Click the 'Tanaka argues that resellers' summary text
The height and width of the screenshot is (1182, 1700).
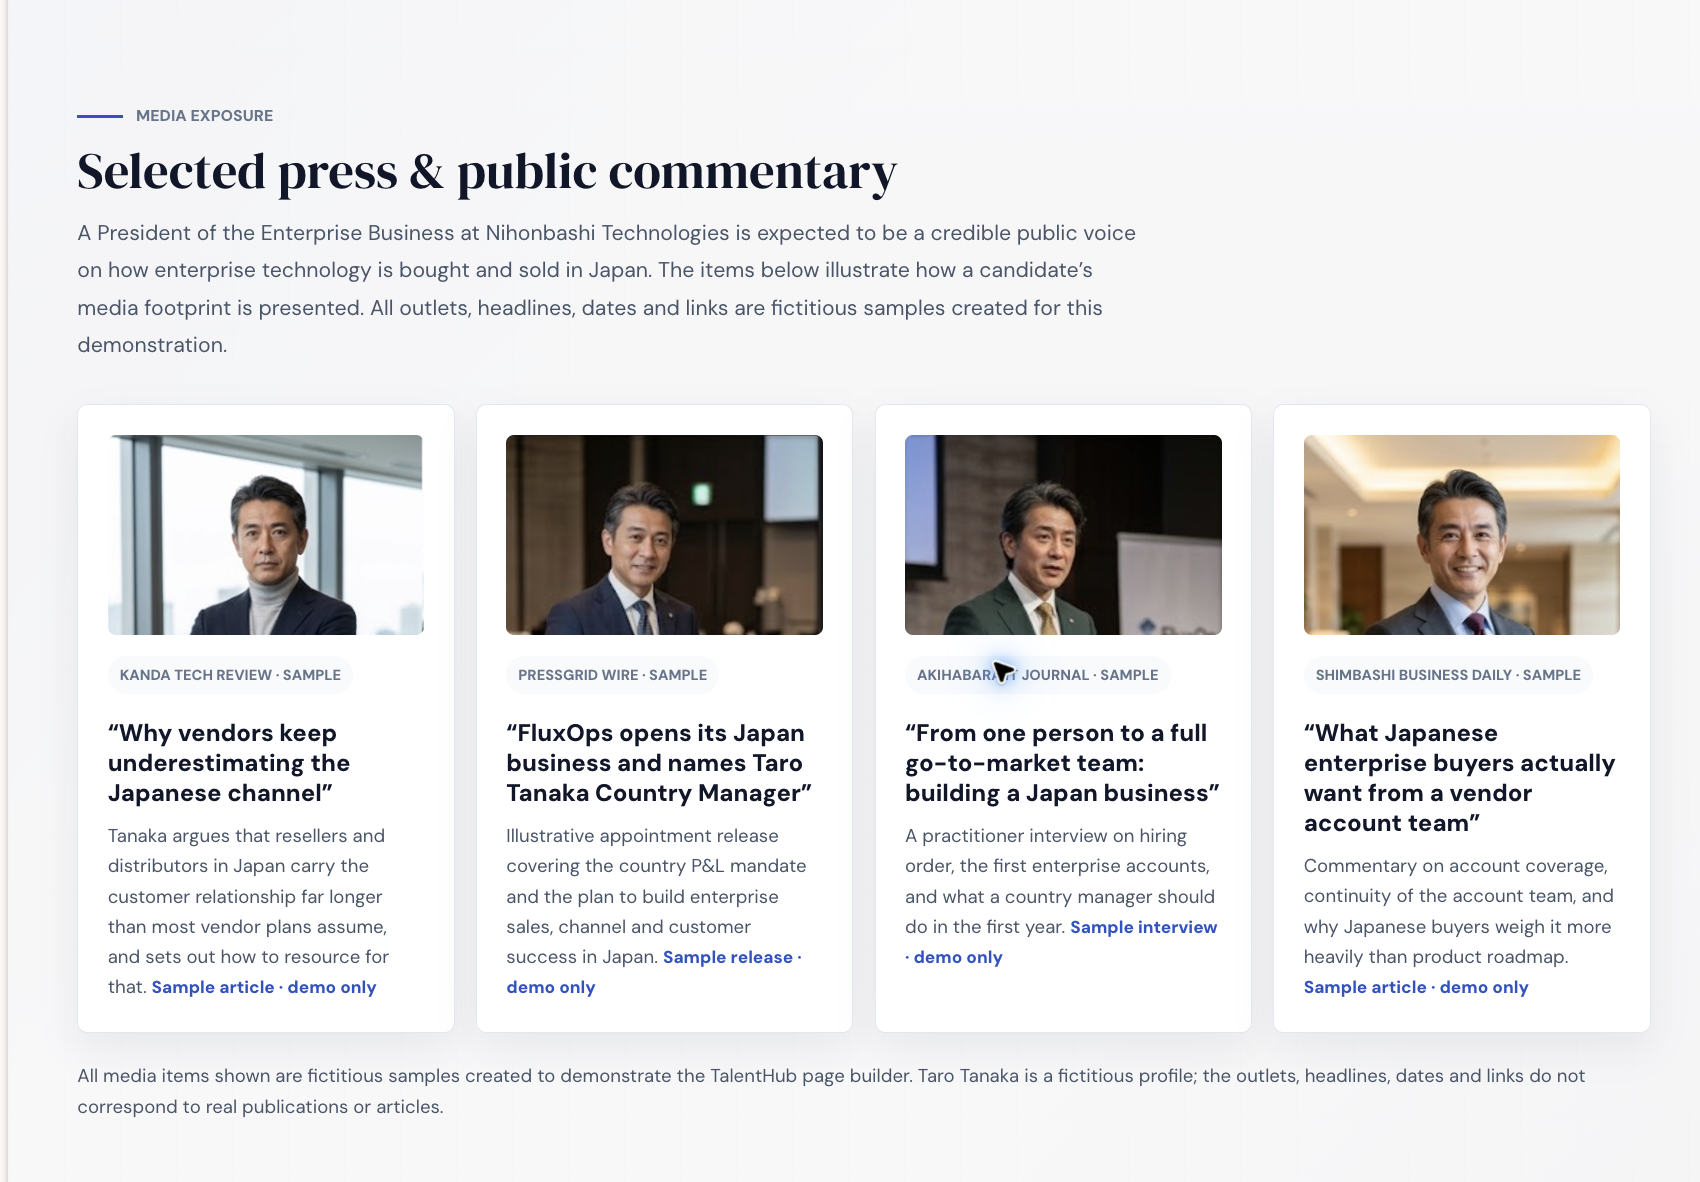point(248,911)
